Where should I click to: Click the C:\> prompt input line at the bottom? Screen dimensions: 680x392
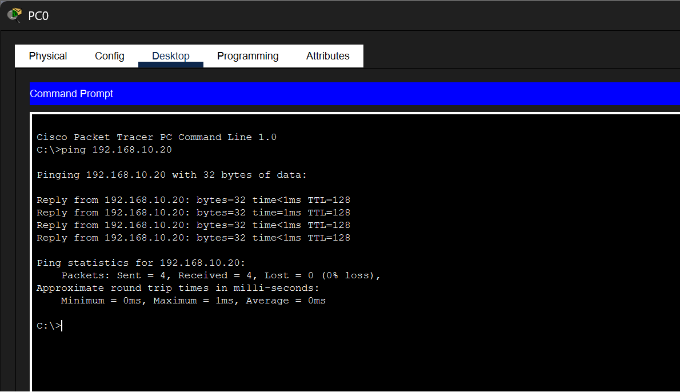point(49,326)
